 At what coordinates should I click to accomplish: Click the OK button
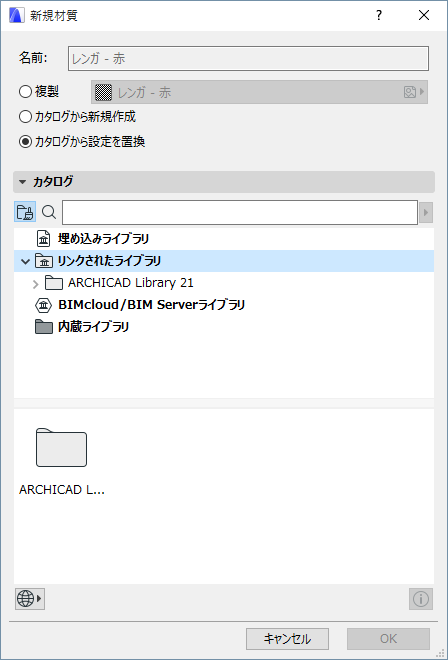click(x=388, y=639)
